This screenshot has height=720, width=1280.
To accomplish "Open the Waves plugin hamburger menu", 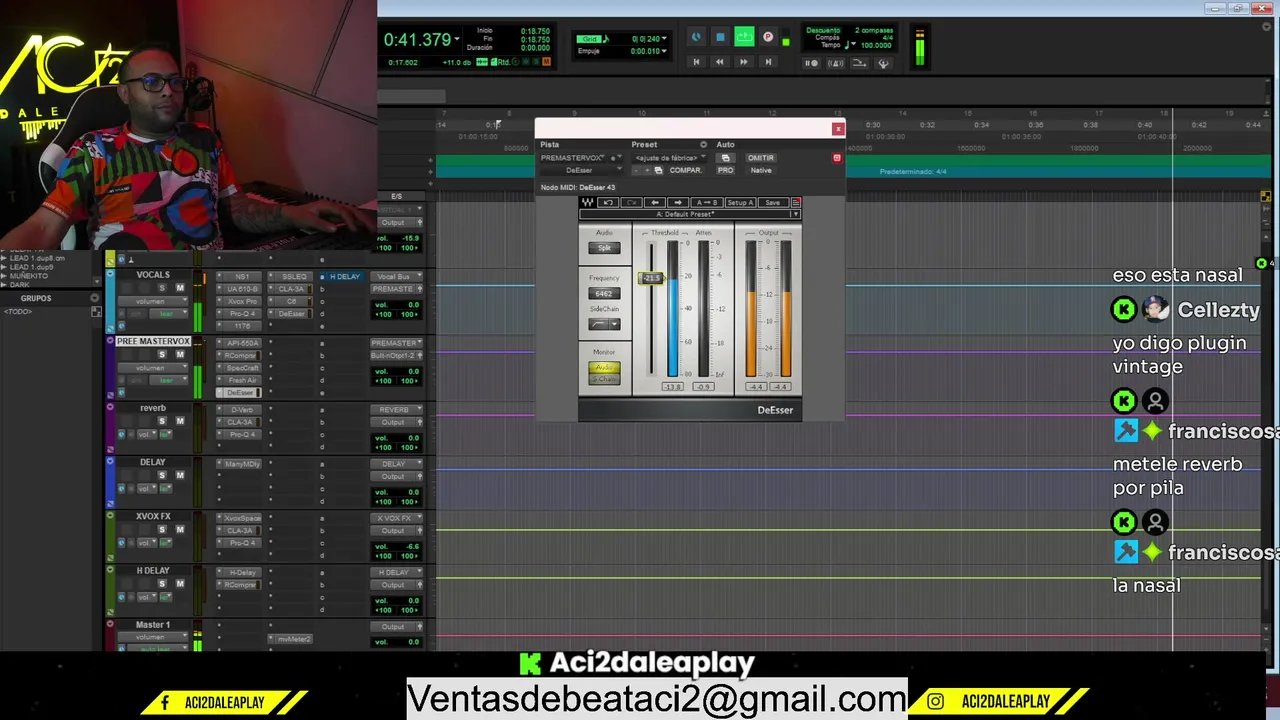I will pyautogui.click(x=796, y=202).
